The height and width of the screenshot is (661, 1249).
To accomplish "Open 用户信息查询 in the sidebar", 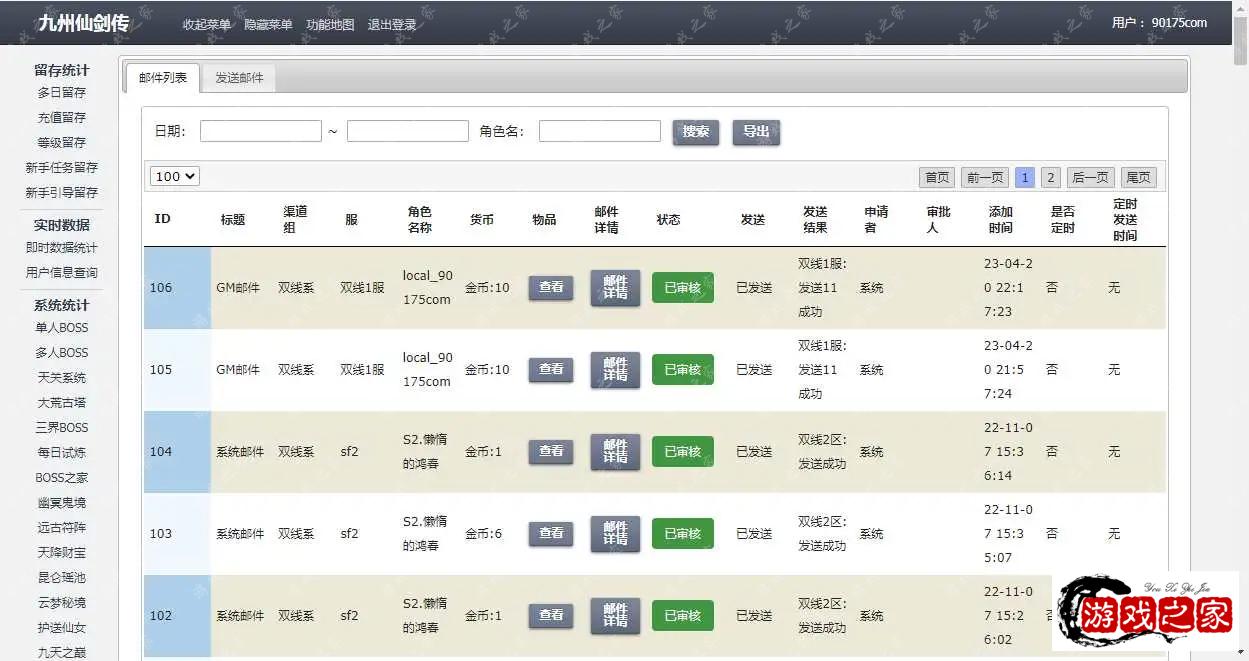I will pyautogui.click(x=62, y=273).
